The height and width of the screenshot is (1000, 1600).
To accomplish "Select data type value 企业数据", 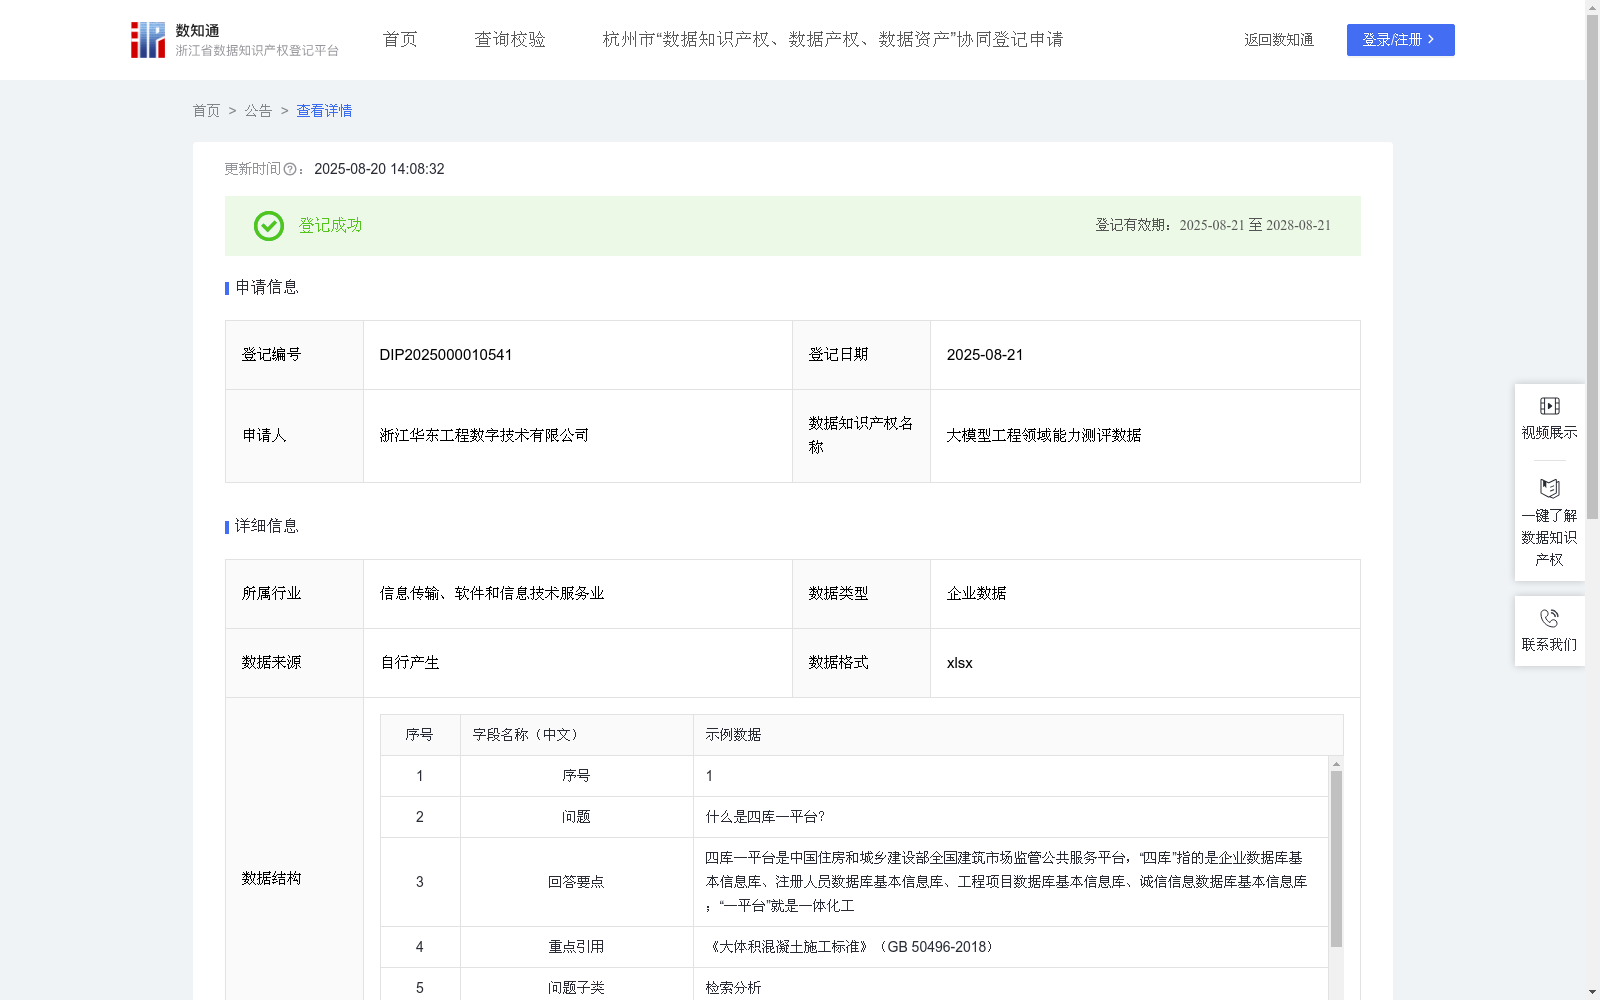I will tap(976, 594).
